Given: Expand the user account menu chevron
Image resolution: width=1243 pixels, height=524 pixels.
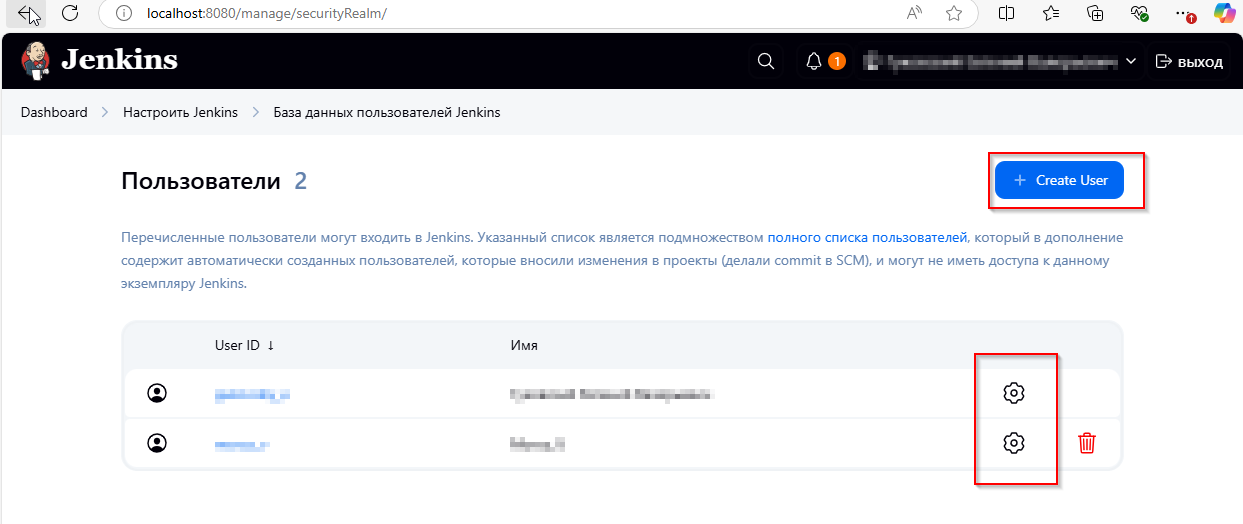Looking at the screenshot, I should (1131, 62).
